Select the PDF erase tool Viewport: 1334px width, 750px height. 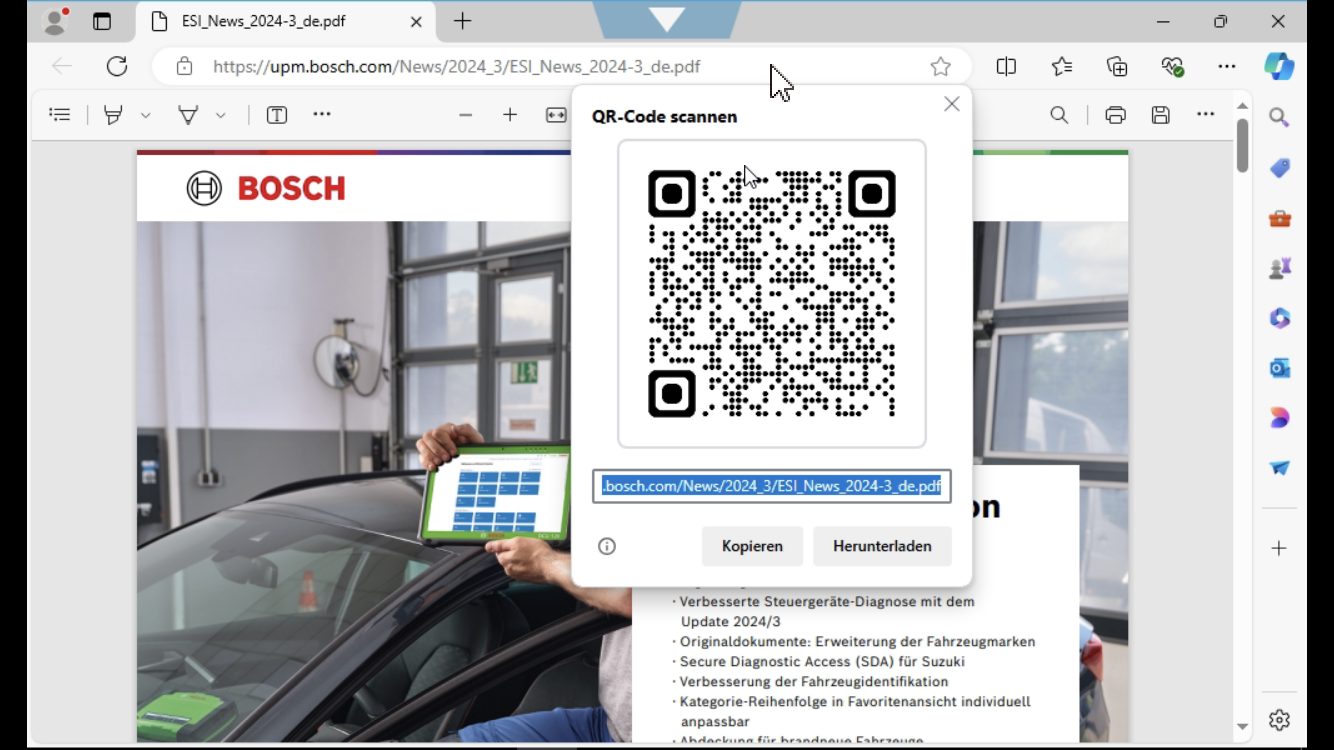[x=188, y=115]
